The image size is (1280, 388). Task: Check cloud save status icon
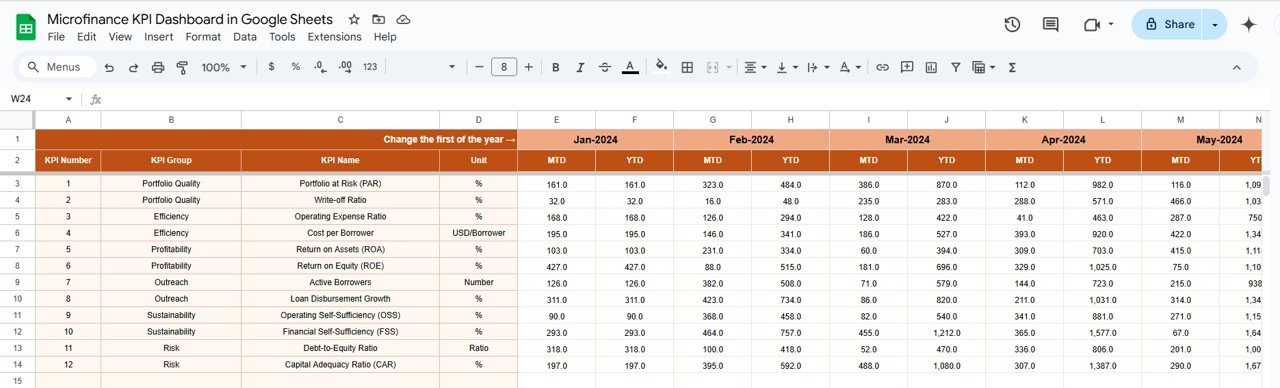point(403,20)
